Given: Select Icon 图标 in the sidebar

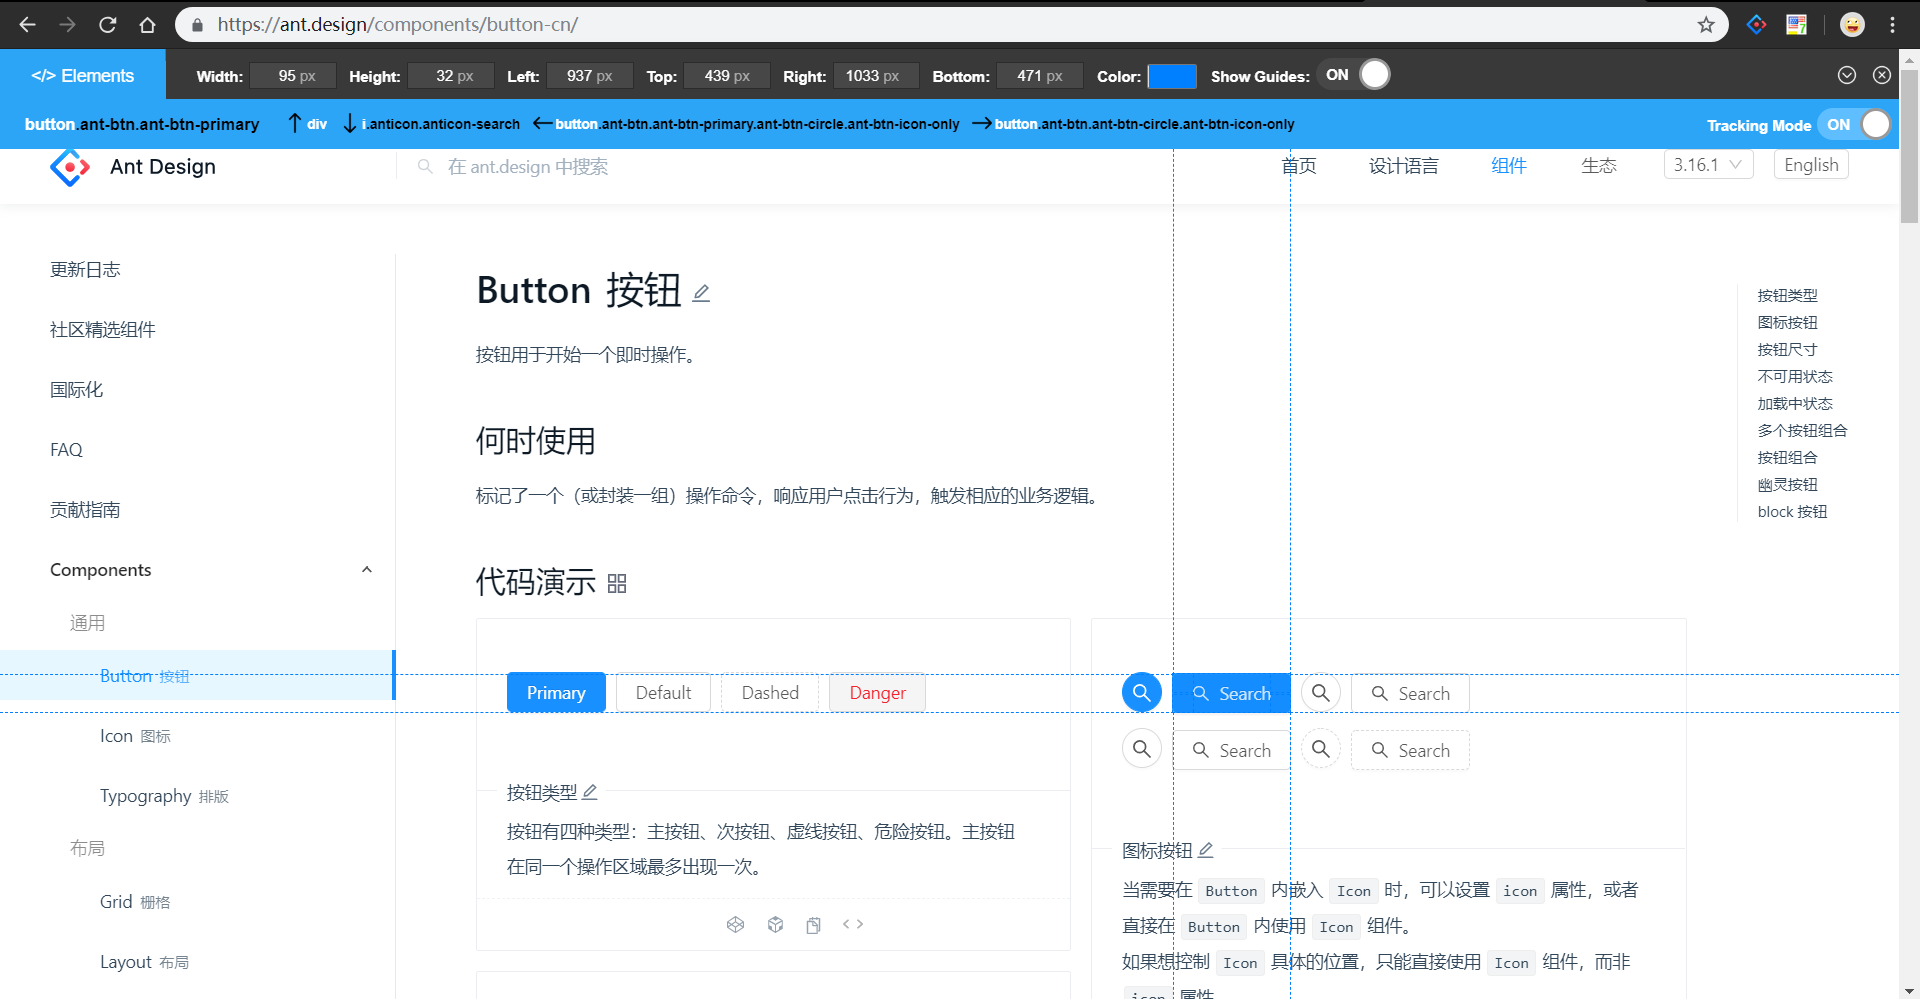Looking at the screenshot, I should [135, 736].
